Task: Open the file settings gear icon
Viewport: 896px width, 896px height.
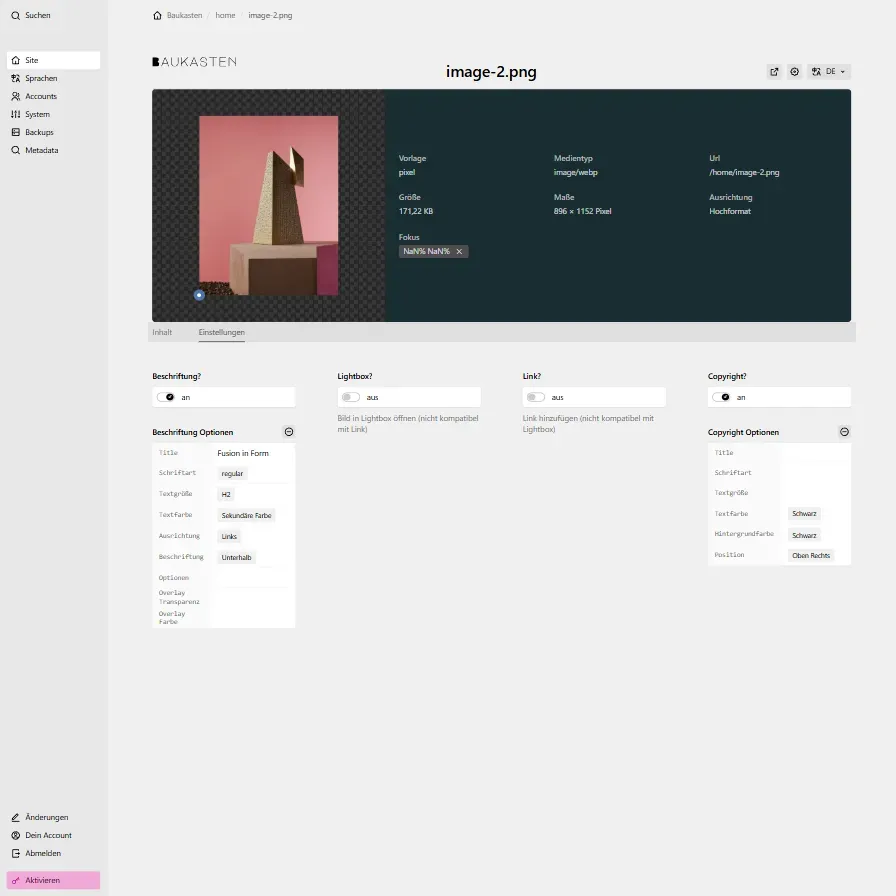Action: tap(794, 71)
